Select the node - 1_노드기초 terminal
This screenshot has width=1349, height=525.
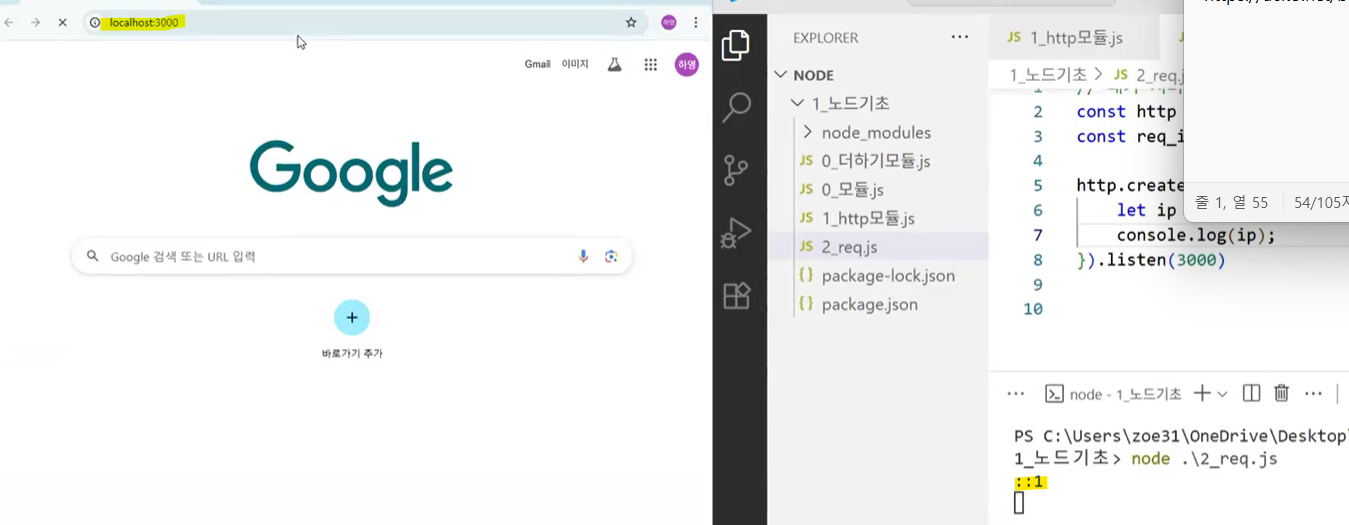(x=1113, y=394)
